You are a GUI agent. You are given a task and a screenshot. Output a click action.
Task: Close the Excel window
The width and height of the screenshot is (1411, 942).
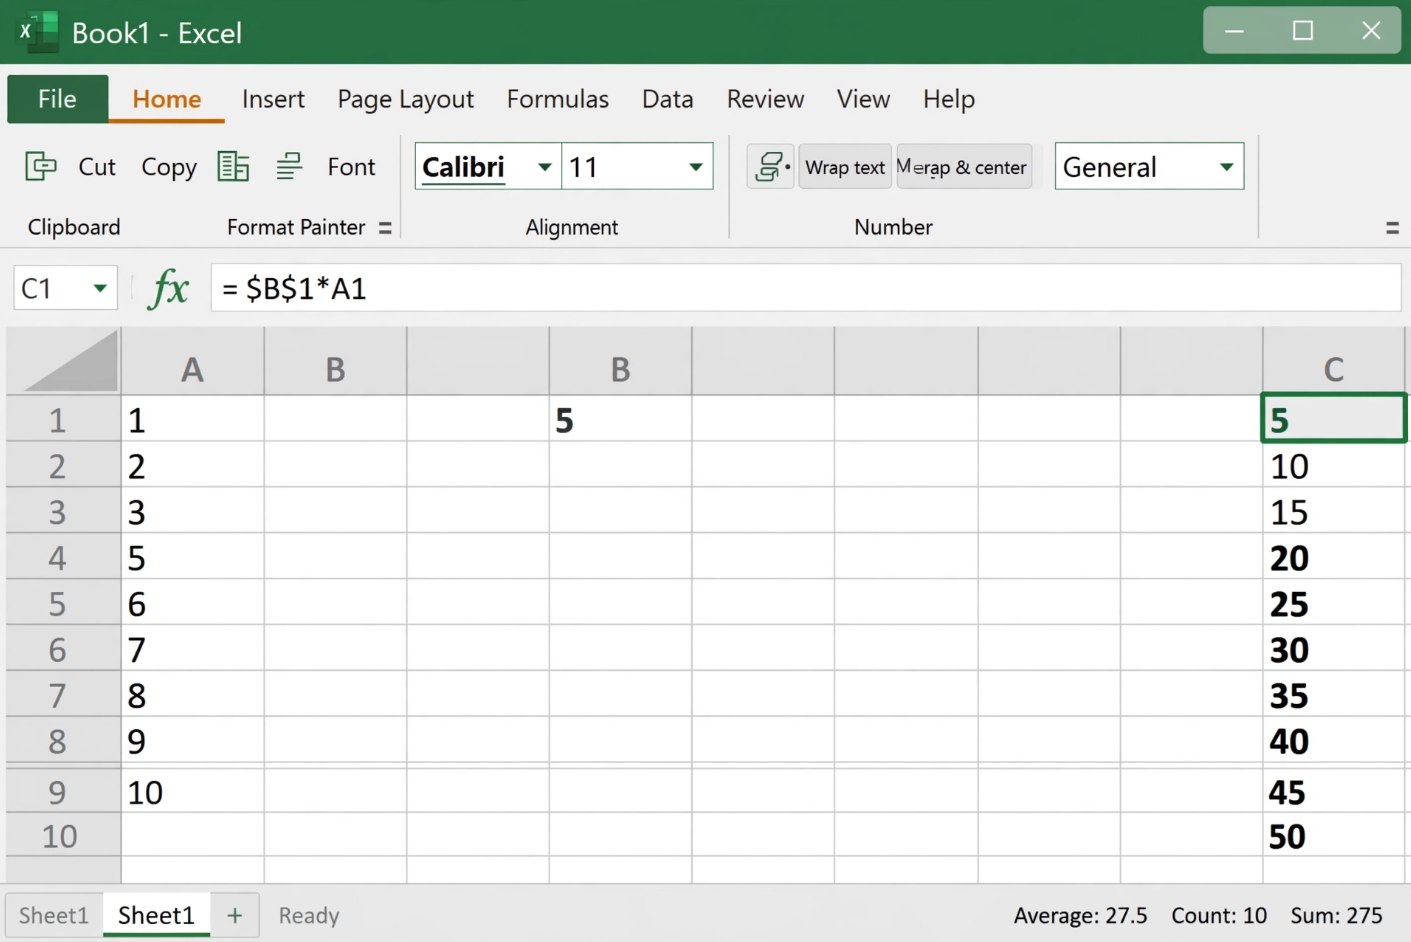(x=1371, y=31)
